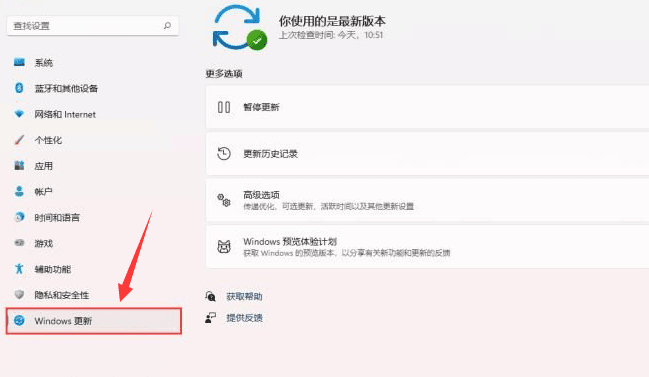This screenshot has height=377, width=649.
Task: Click the Windows 预览体验计划 description text
Action: (x=346, y=253)
